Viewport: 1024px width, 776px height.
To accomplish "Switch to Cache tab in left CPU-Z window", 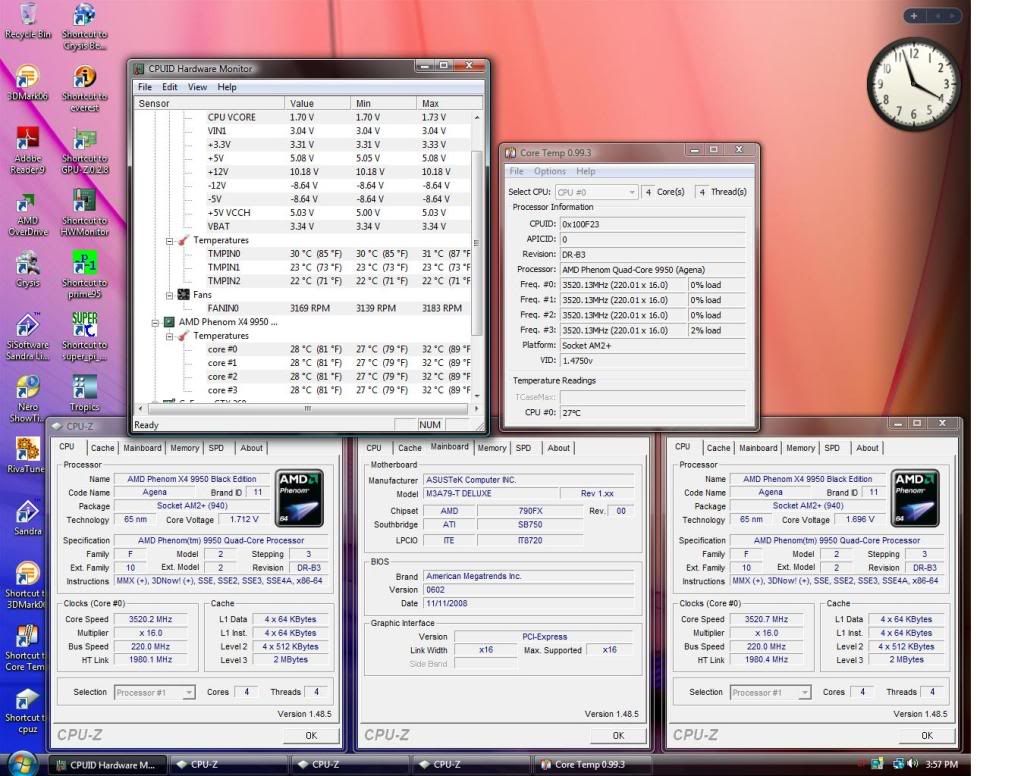I will pos(103,448).
